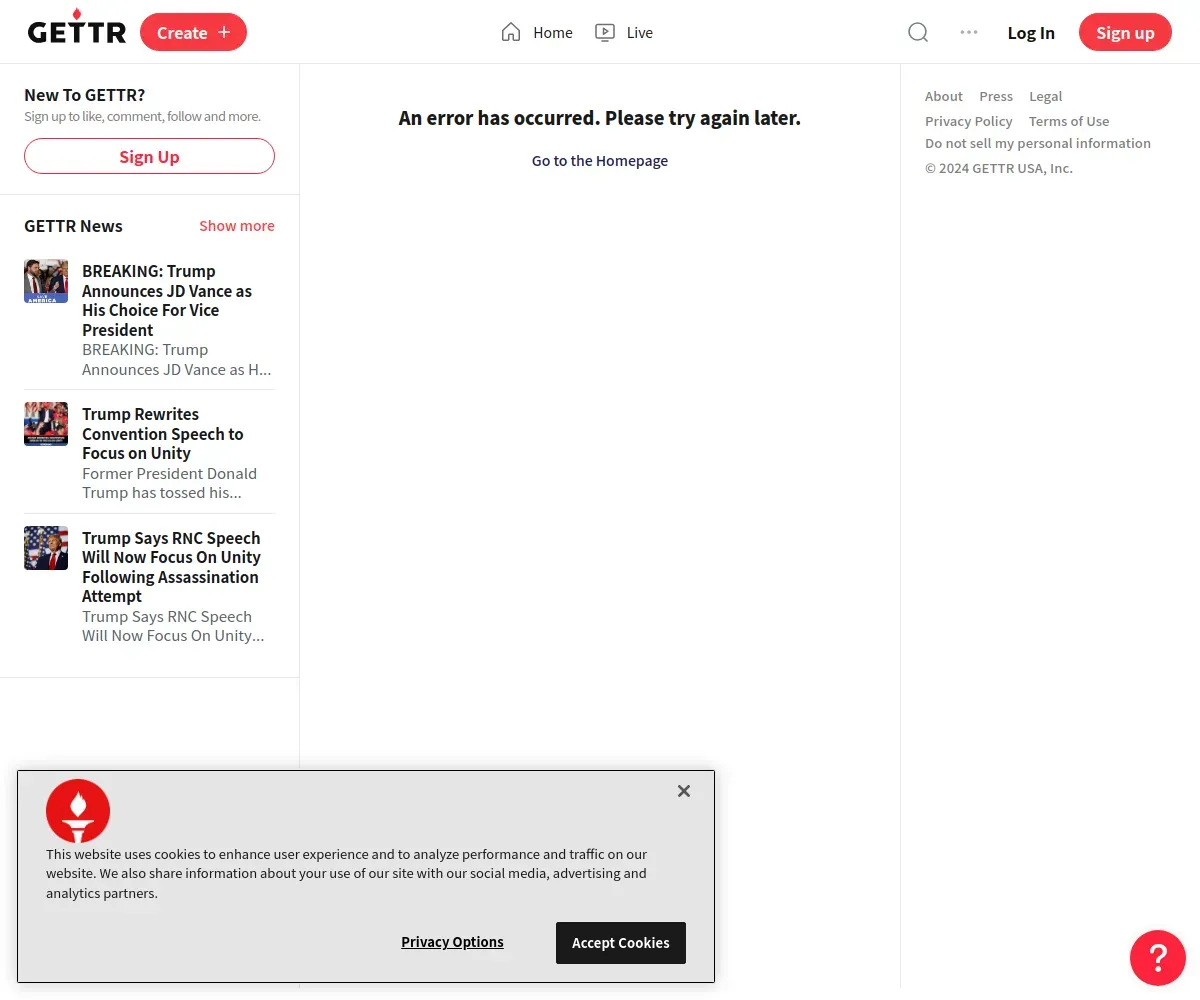Open 'Trump Announces JD Vance' headline
1200x1000 pixels.
[167, 300]
